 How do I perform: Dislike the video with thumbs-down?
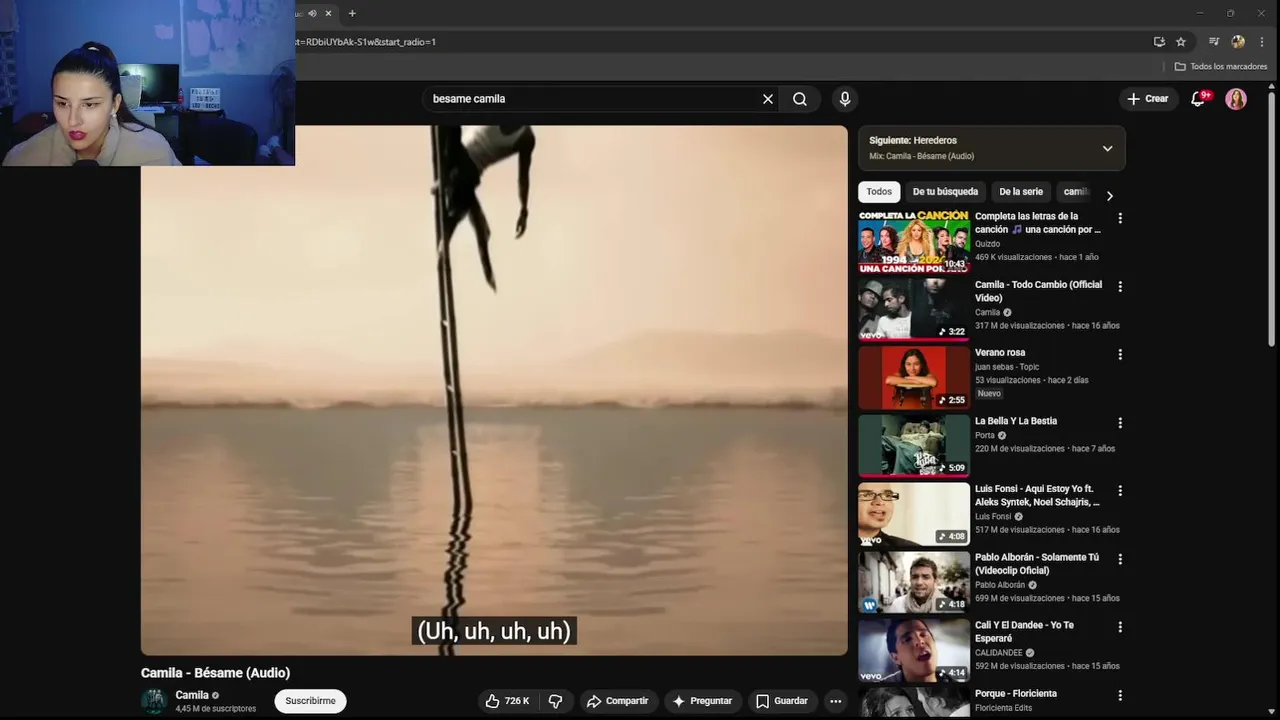click(x=556, y=701)
